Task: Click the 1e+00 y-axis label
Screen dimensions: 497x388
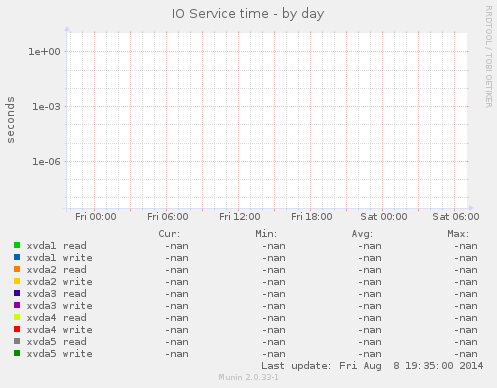Action: [44, 52]
